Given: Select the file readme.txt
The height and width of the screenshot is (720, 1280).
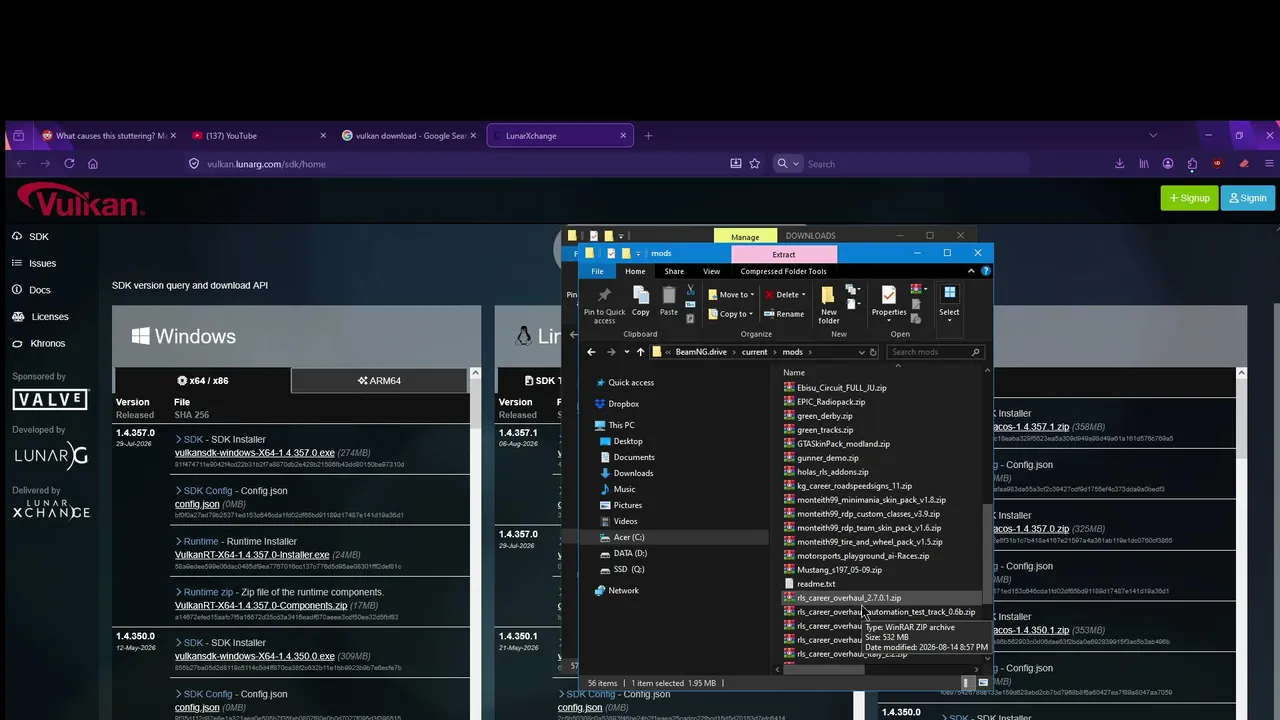Looking at the screenshot, I should click(816, 584).
